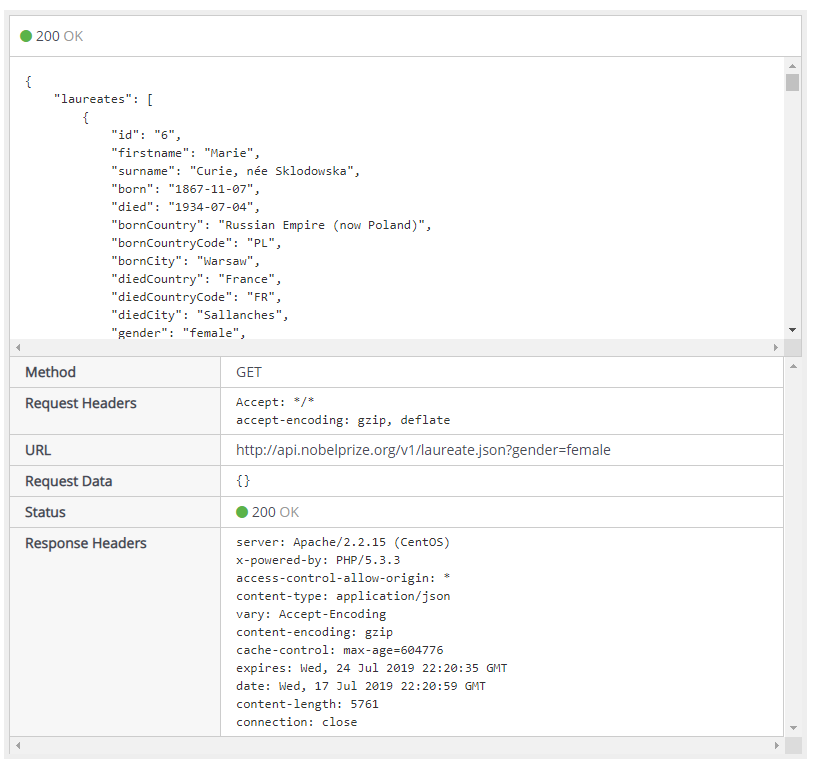Click JSON panel horizontal scroll right arrow
825x782 pixels.
[x=776, y=348]
